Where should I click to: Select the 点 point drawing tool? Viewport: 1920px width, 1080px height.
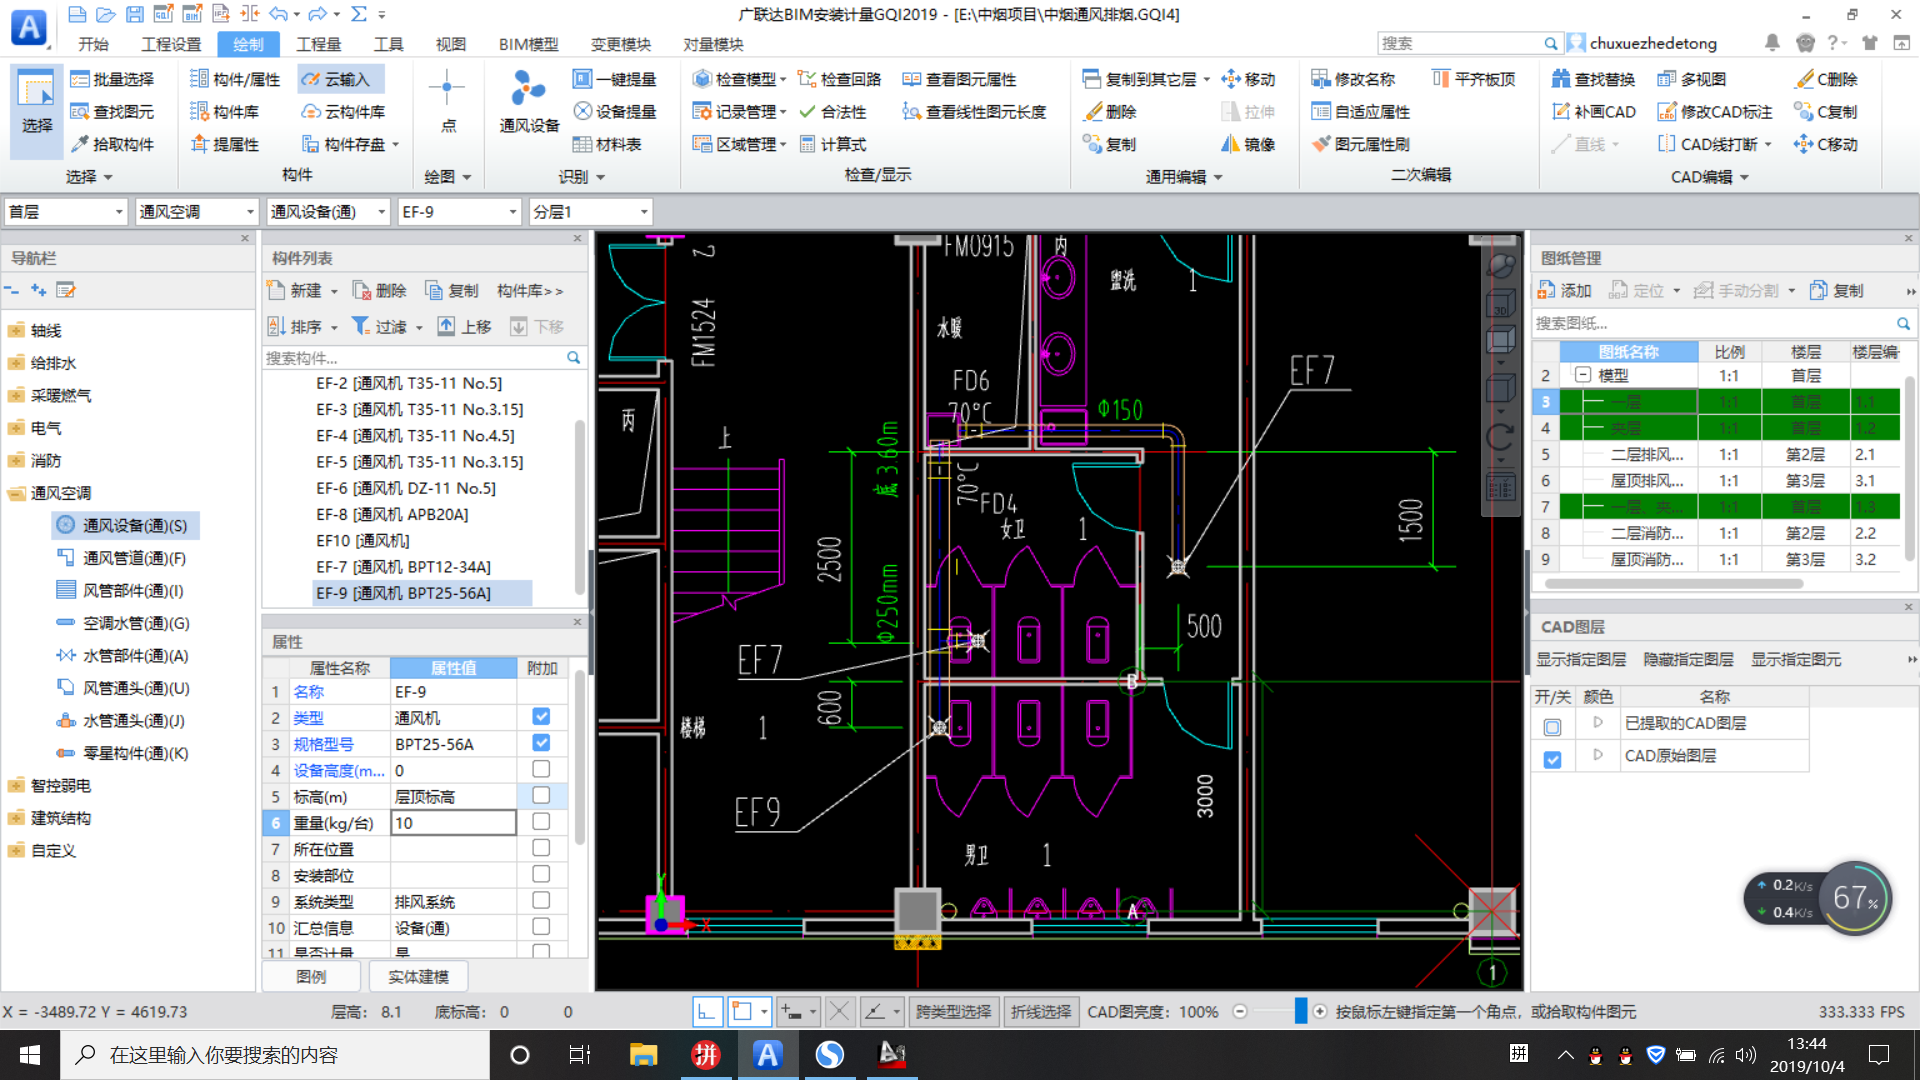coord(447,102)
